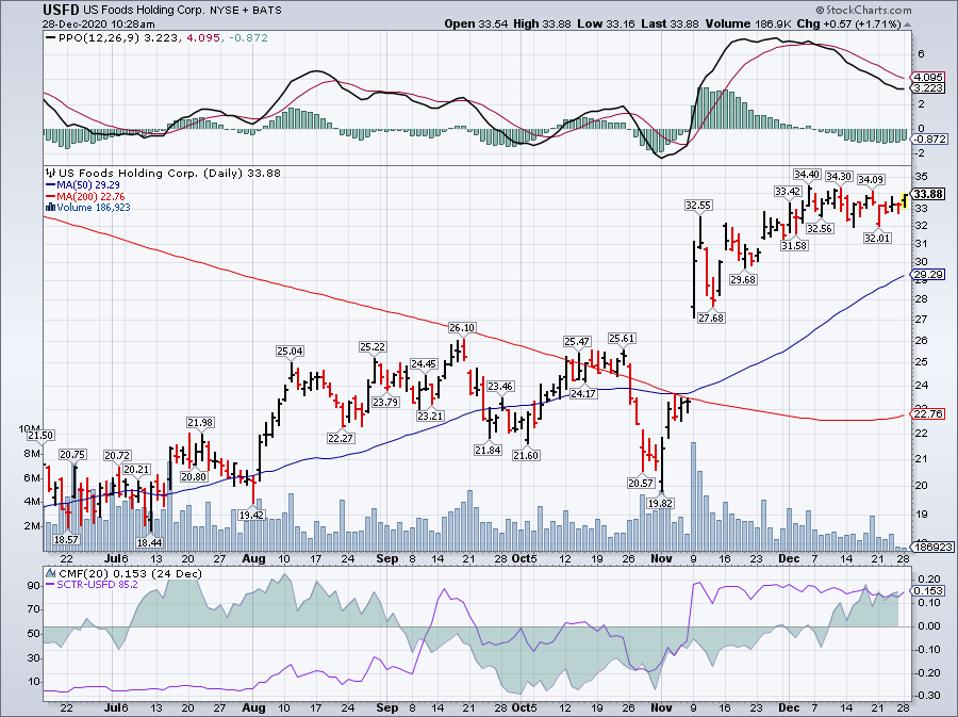Click the 25.22 price annotation
958x717 pixels.
(372, 347)
